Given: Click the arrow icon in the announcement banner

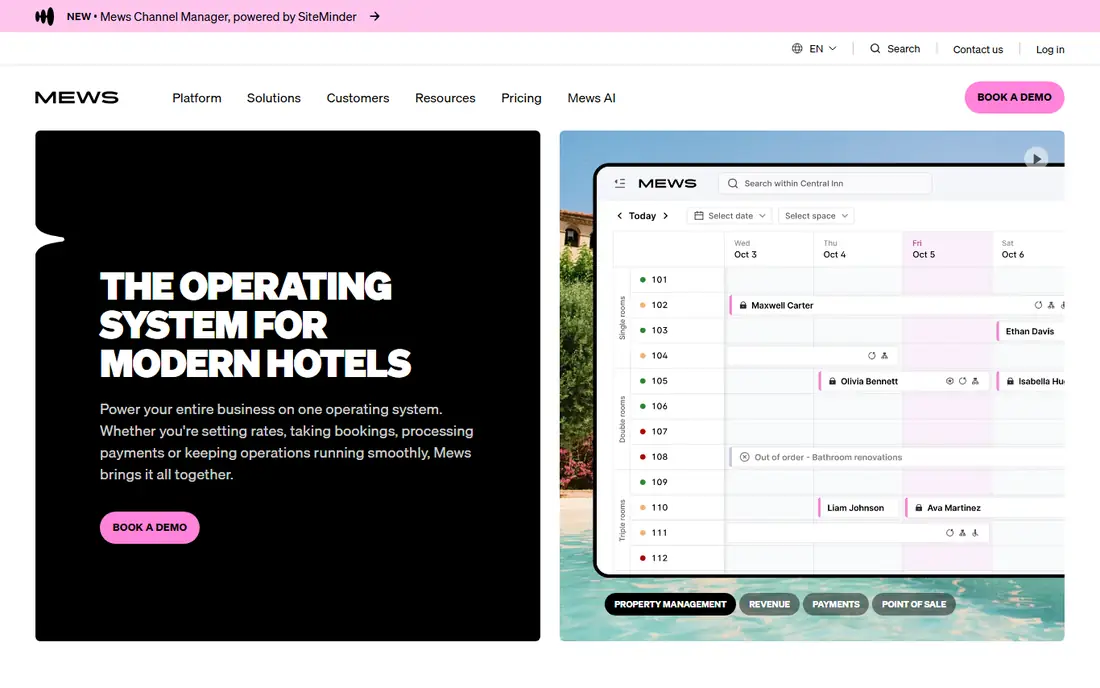Looking at the screenshot, I should tap(375, 16).
